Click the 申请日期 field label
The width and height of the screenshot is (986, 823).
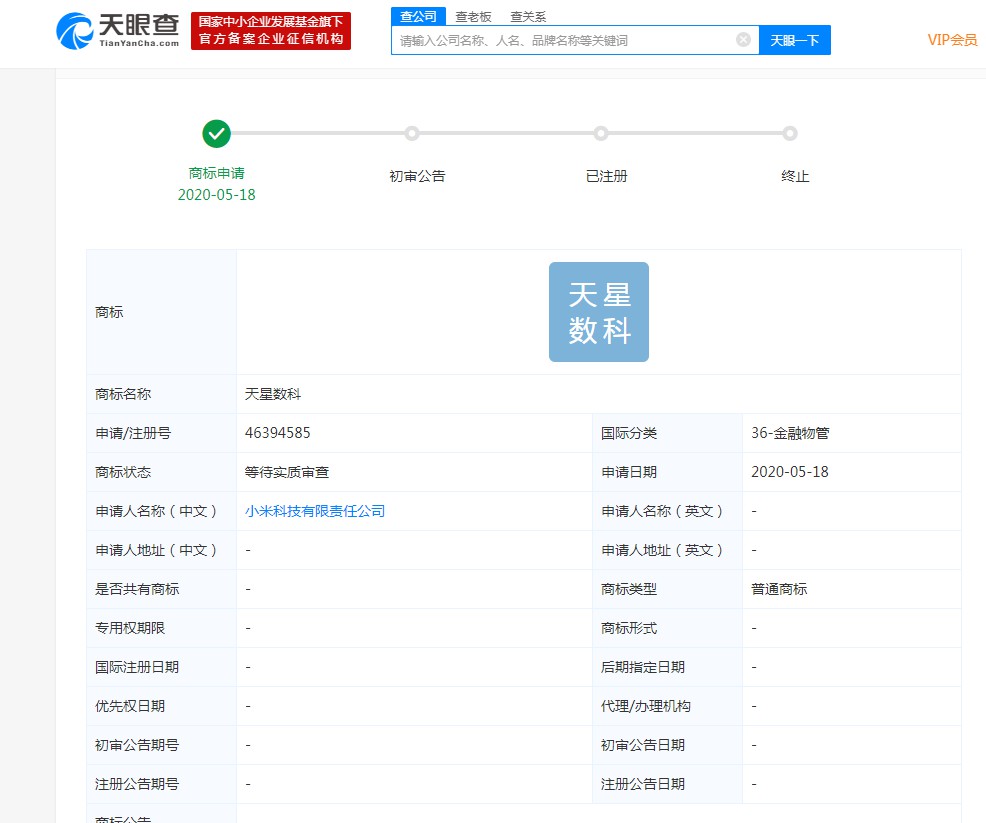(629, 472)
